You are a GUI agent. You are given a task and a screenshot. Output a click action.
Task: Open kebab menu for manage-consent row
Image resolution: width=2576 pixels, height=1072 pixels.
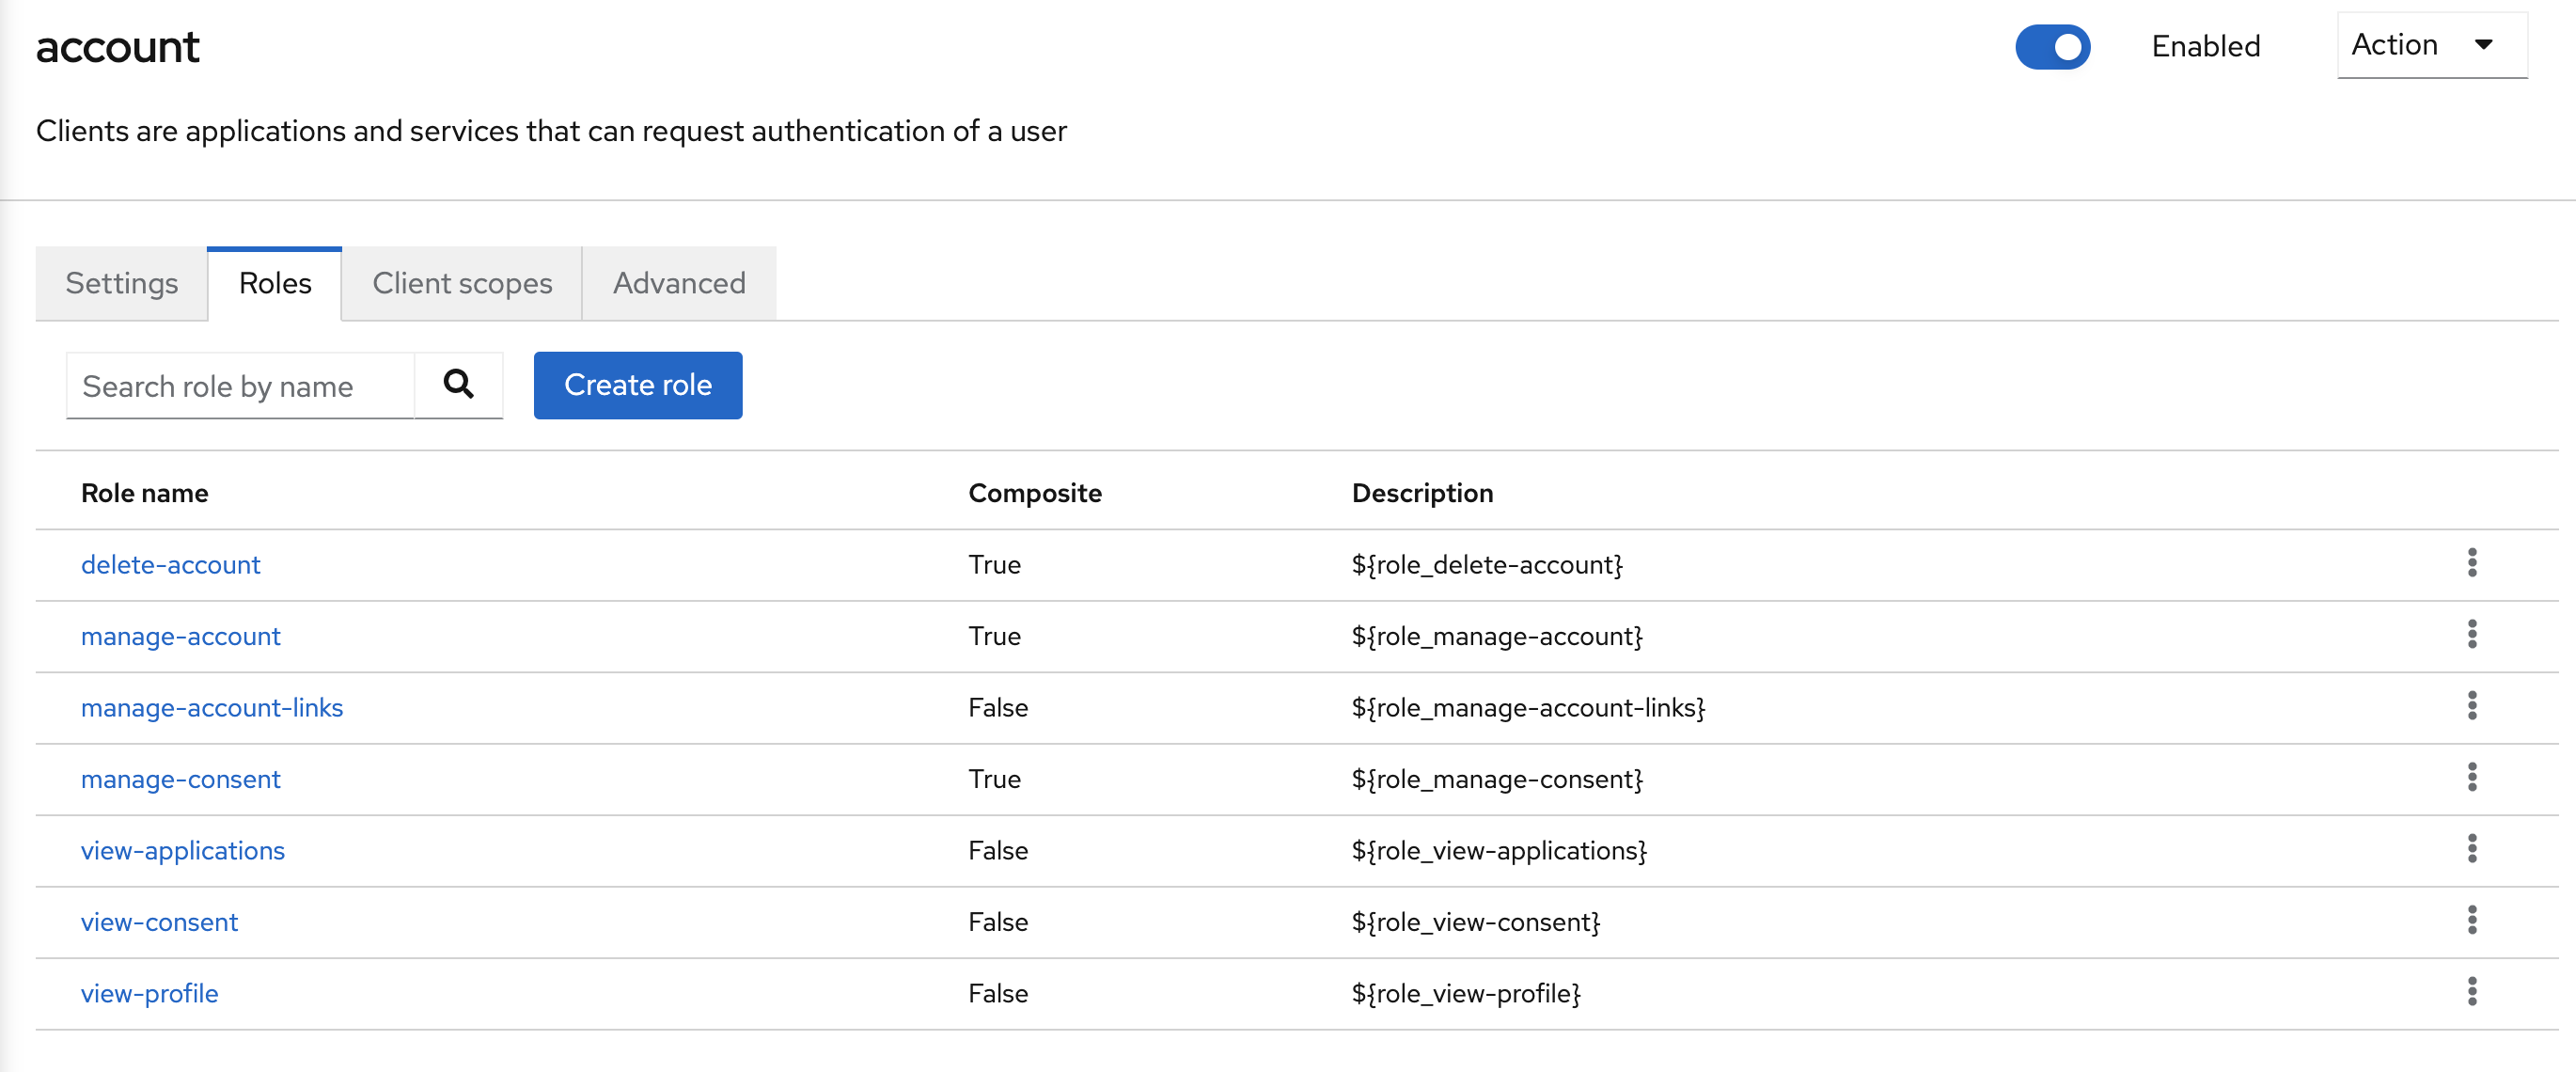[x=2472, y=777]
